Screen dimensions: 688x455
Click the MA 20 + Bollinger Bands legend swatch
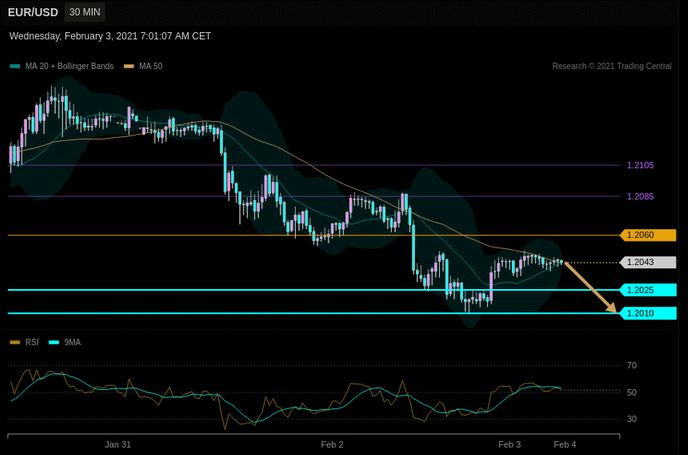coord(15,66)
